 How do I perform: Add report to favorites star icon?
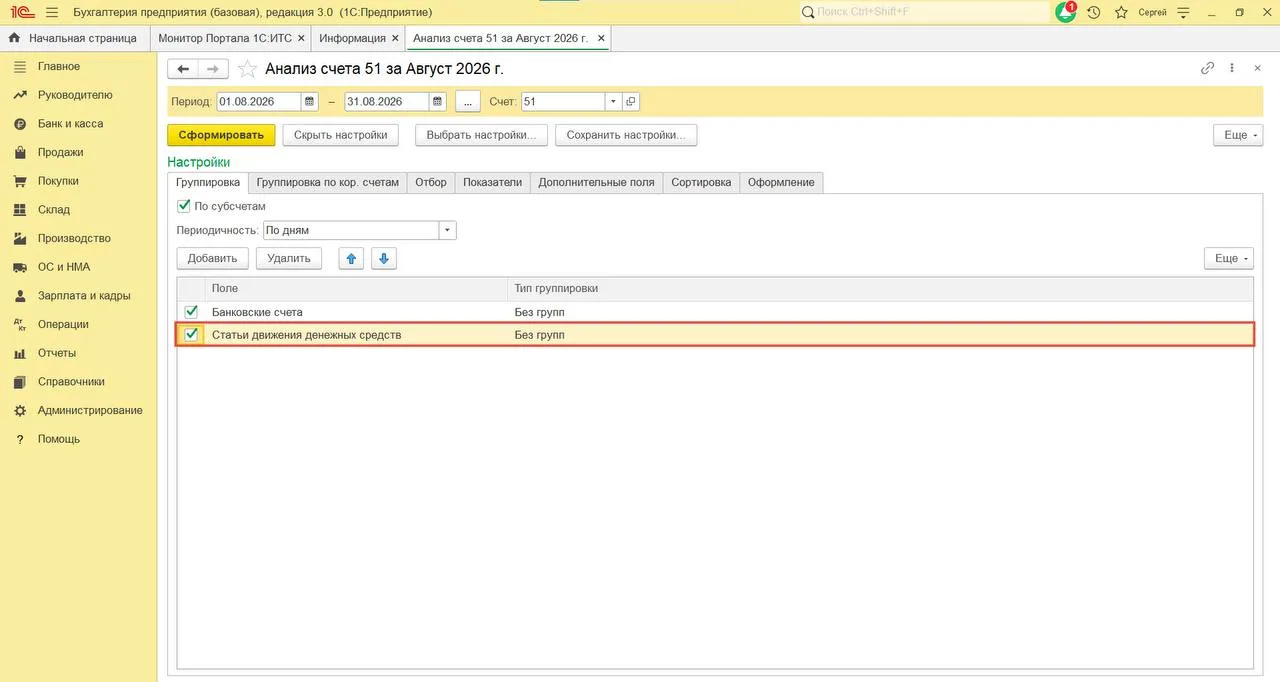click(247, 69)
